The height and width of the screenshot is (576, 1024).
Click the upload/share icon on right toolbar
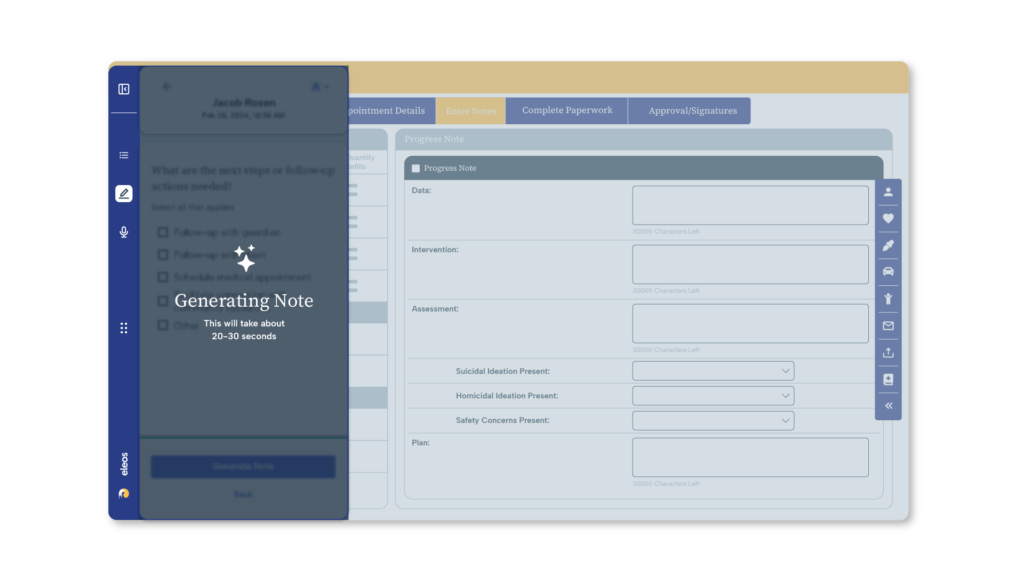pyautogui.click(x=888, y=352)
